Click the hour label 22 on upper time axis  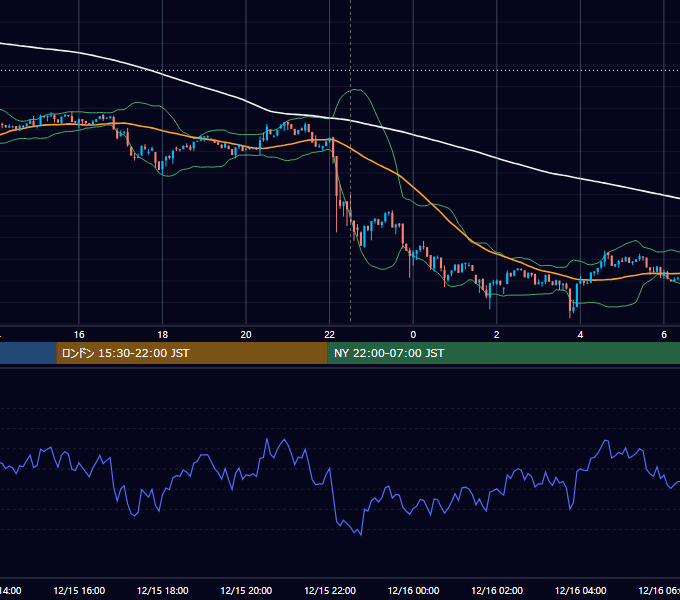point(330,335)
